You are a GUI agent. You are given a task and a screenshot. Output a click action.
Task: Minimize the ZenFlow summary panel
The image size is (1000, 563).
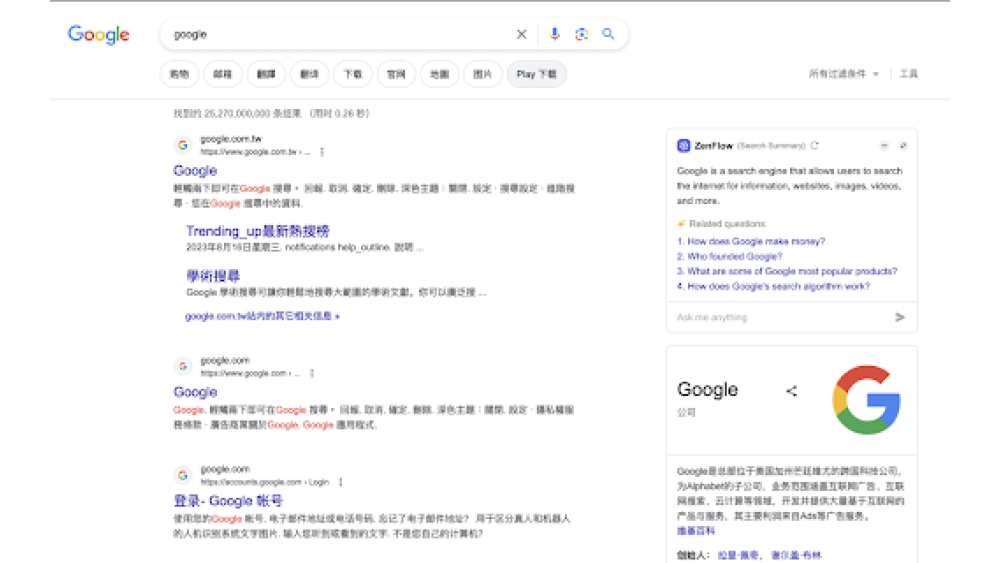884,146
